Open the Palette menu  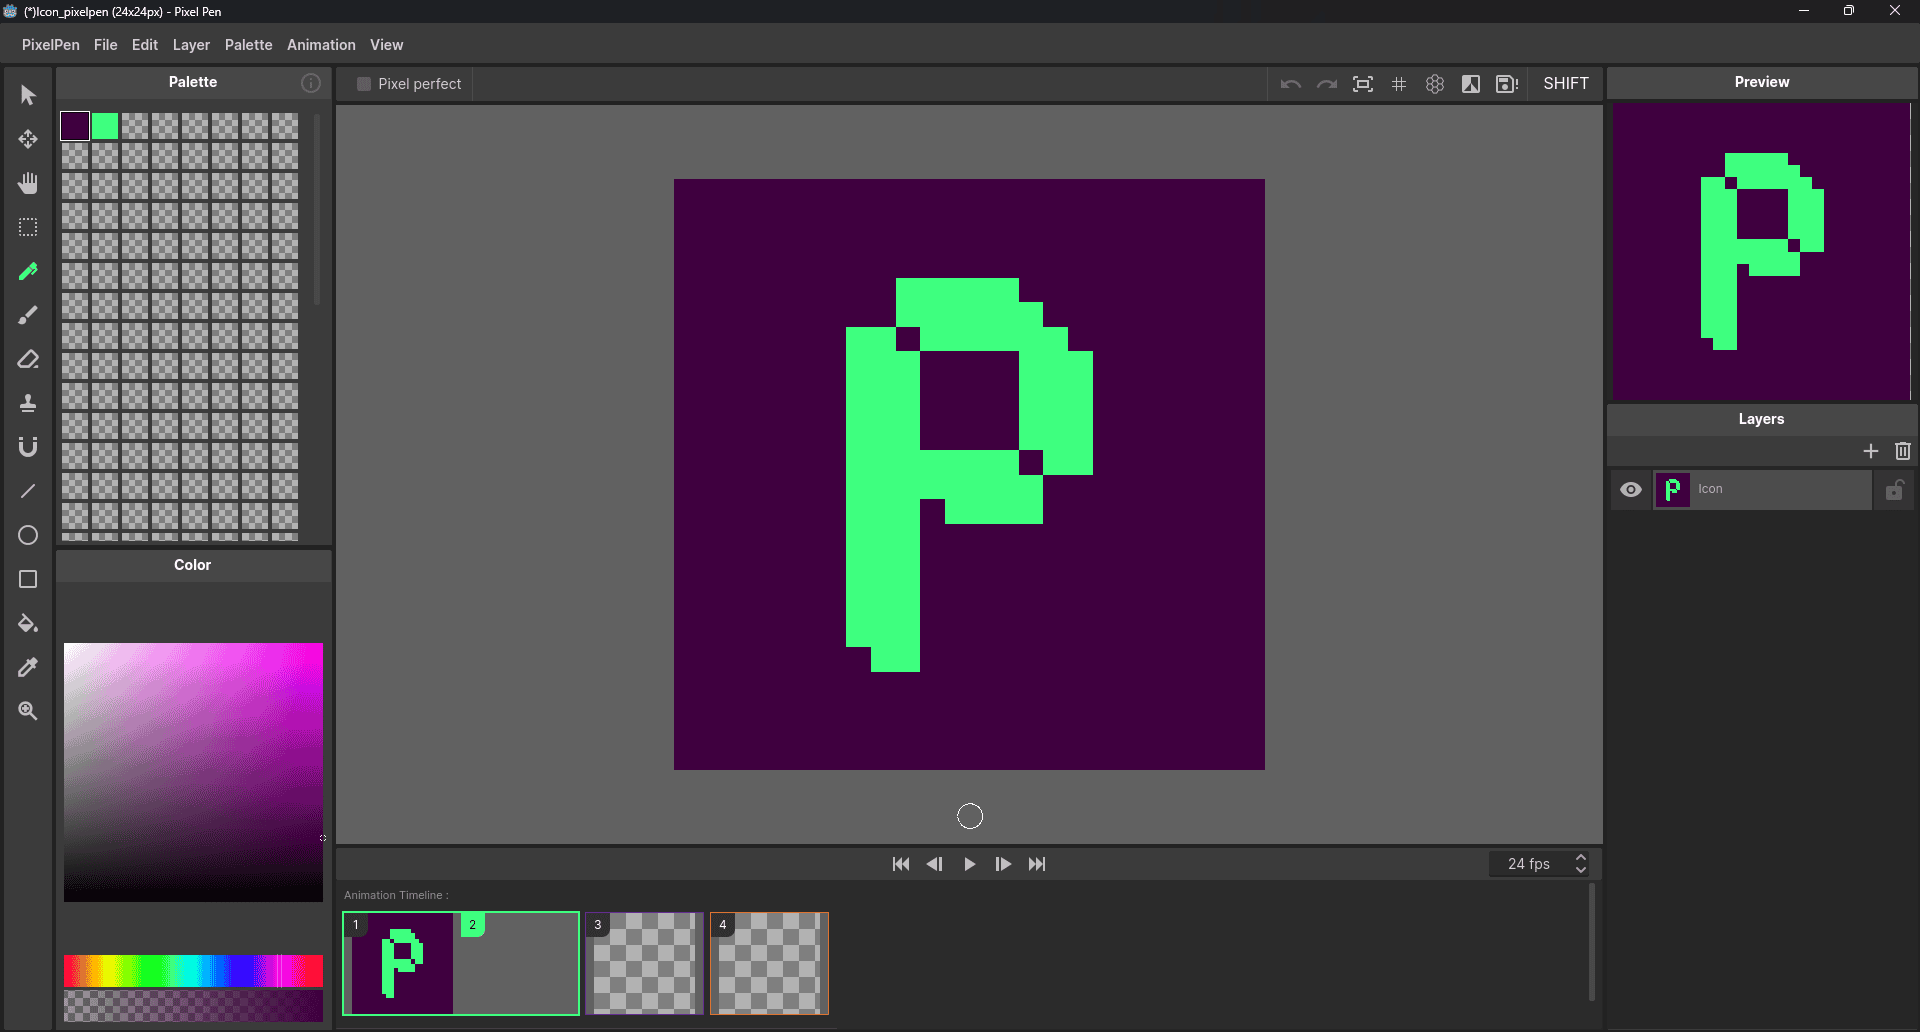pyautogui.click(x=248, y=45)
